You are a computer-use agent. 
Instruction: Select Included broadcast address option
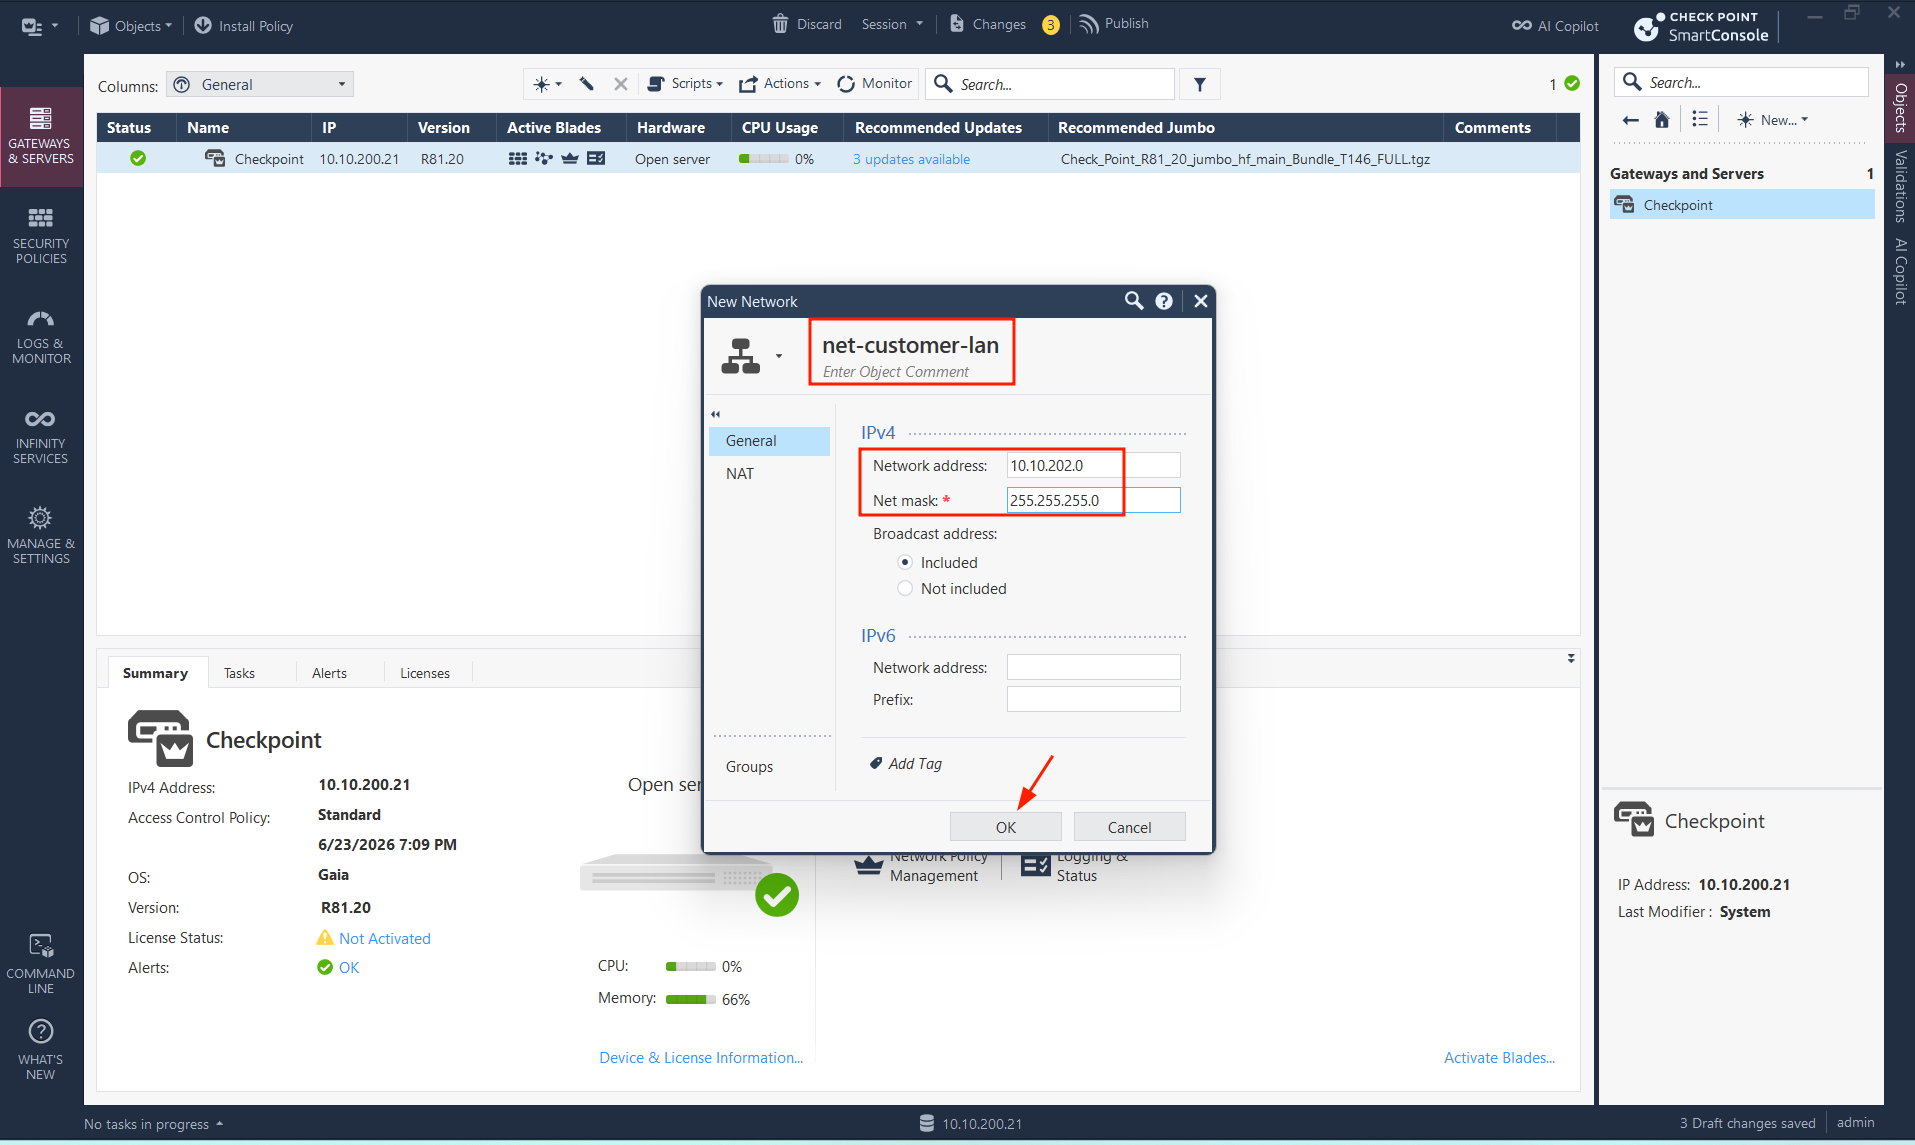click(905, 563)
